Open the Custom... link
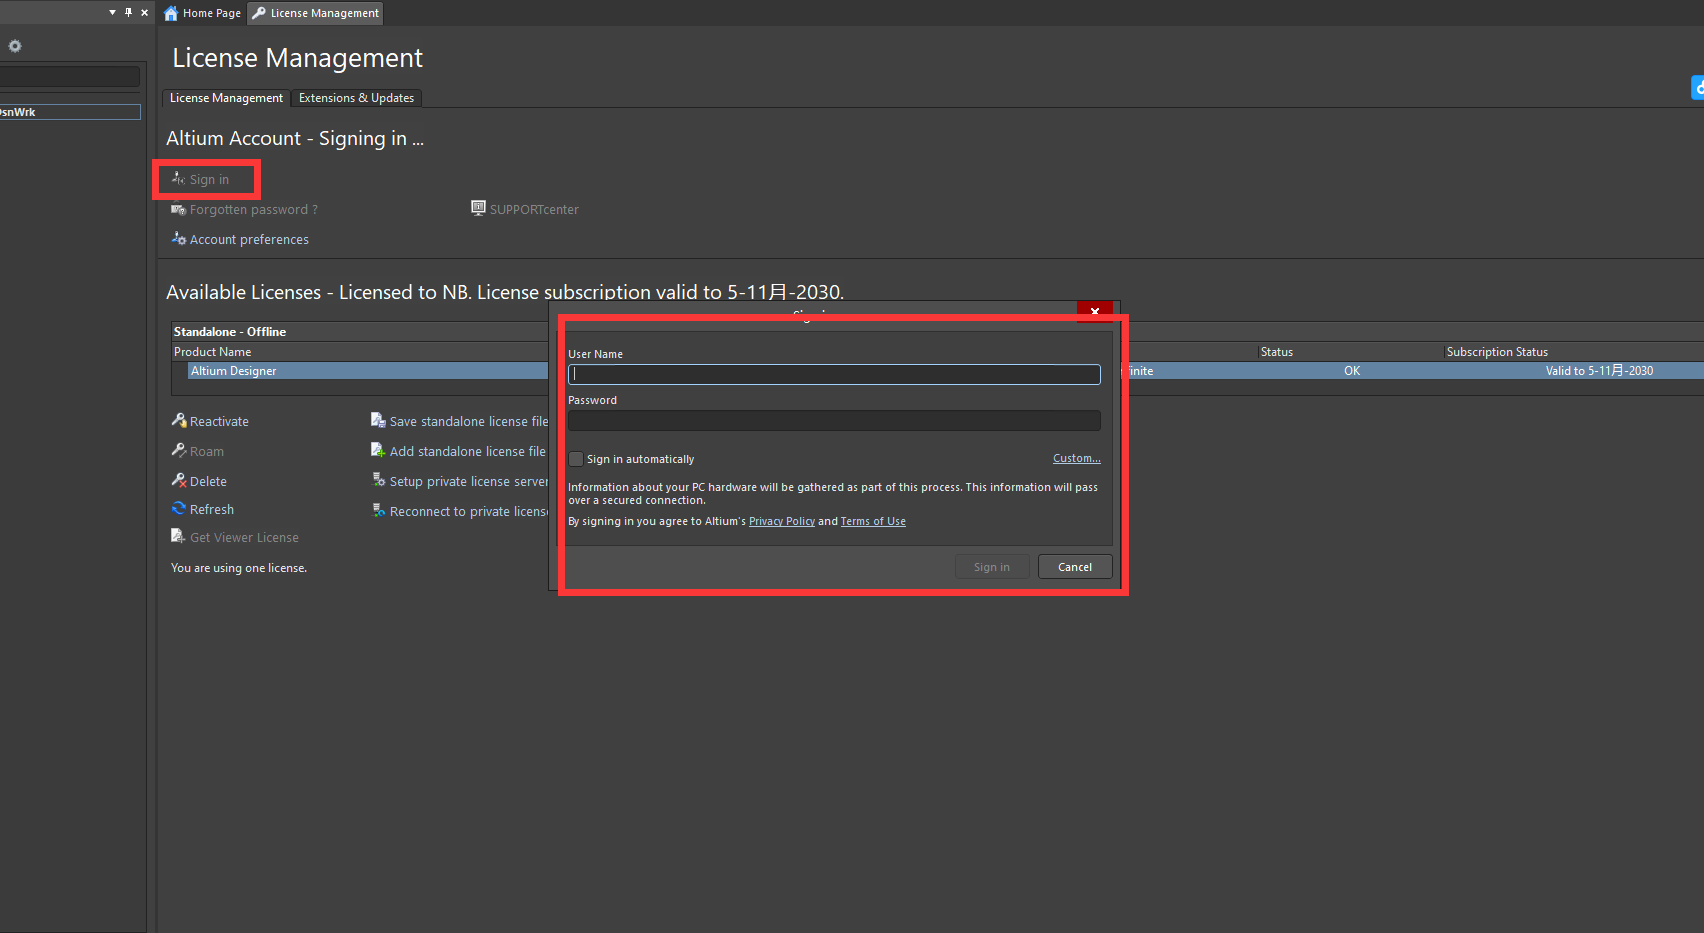 (1076, 458)
